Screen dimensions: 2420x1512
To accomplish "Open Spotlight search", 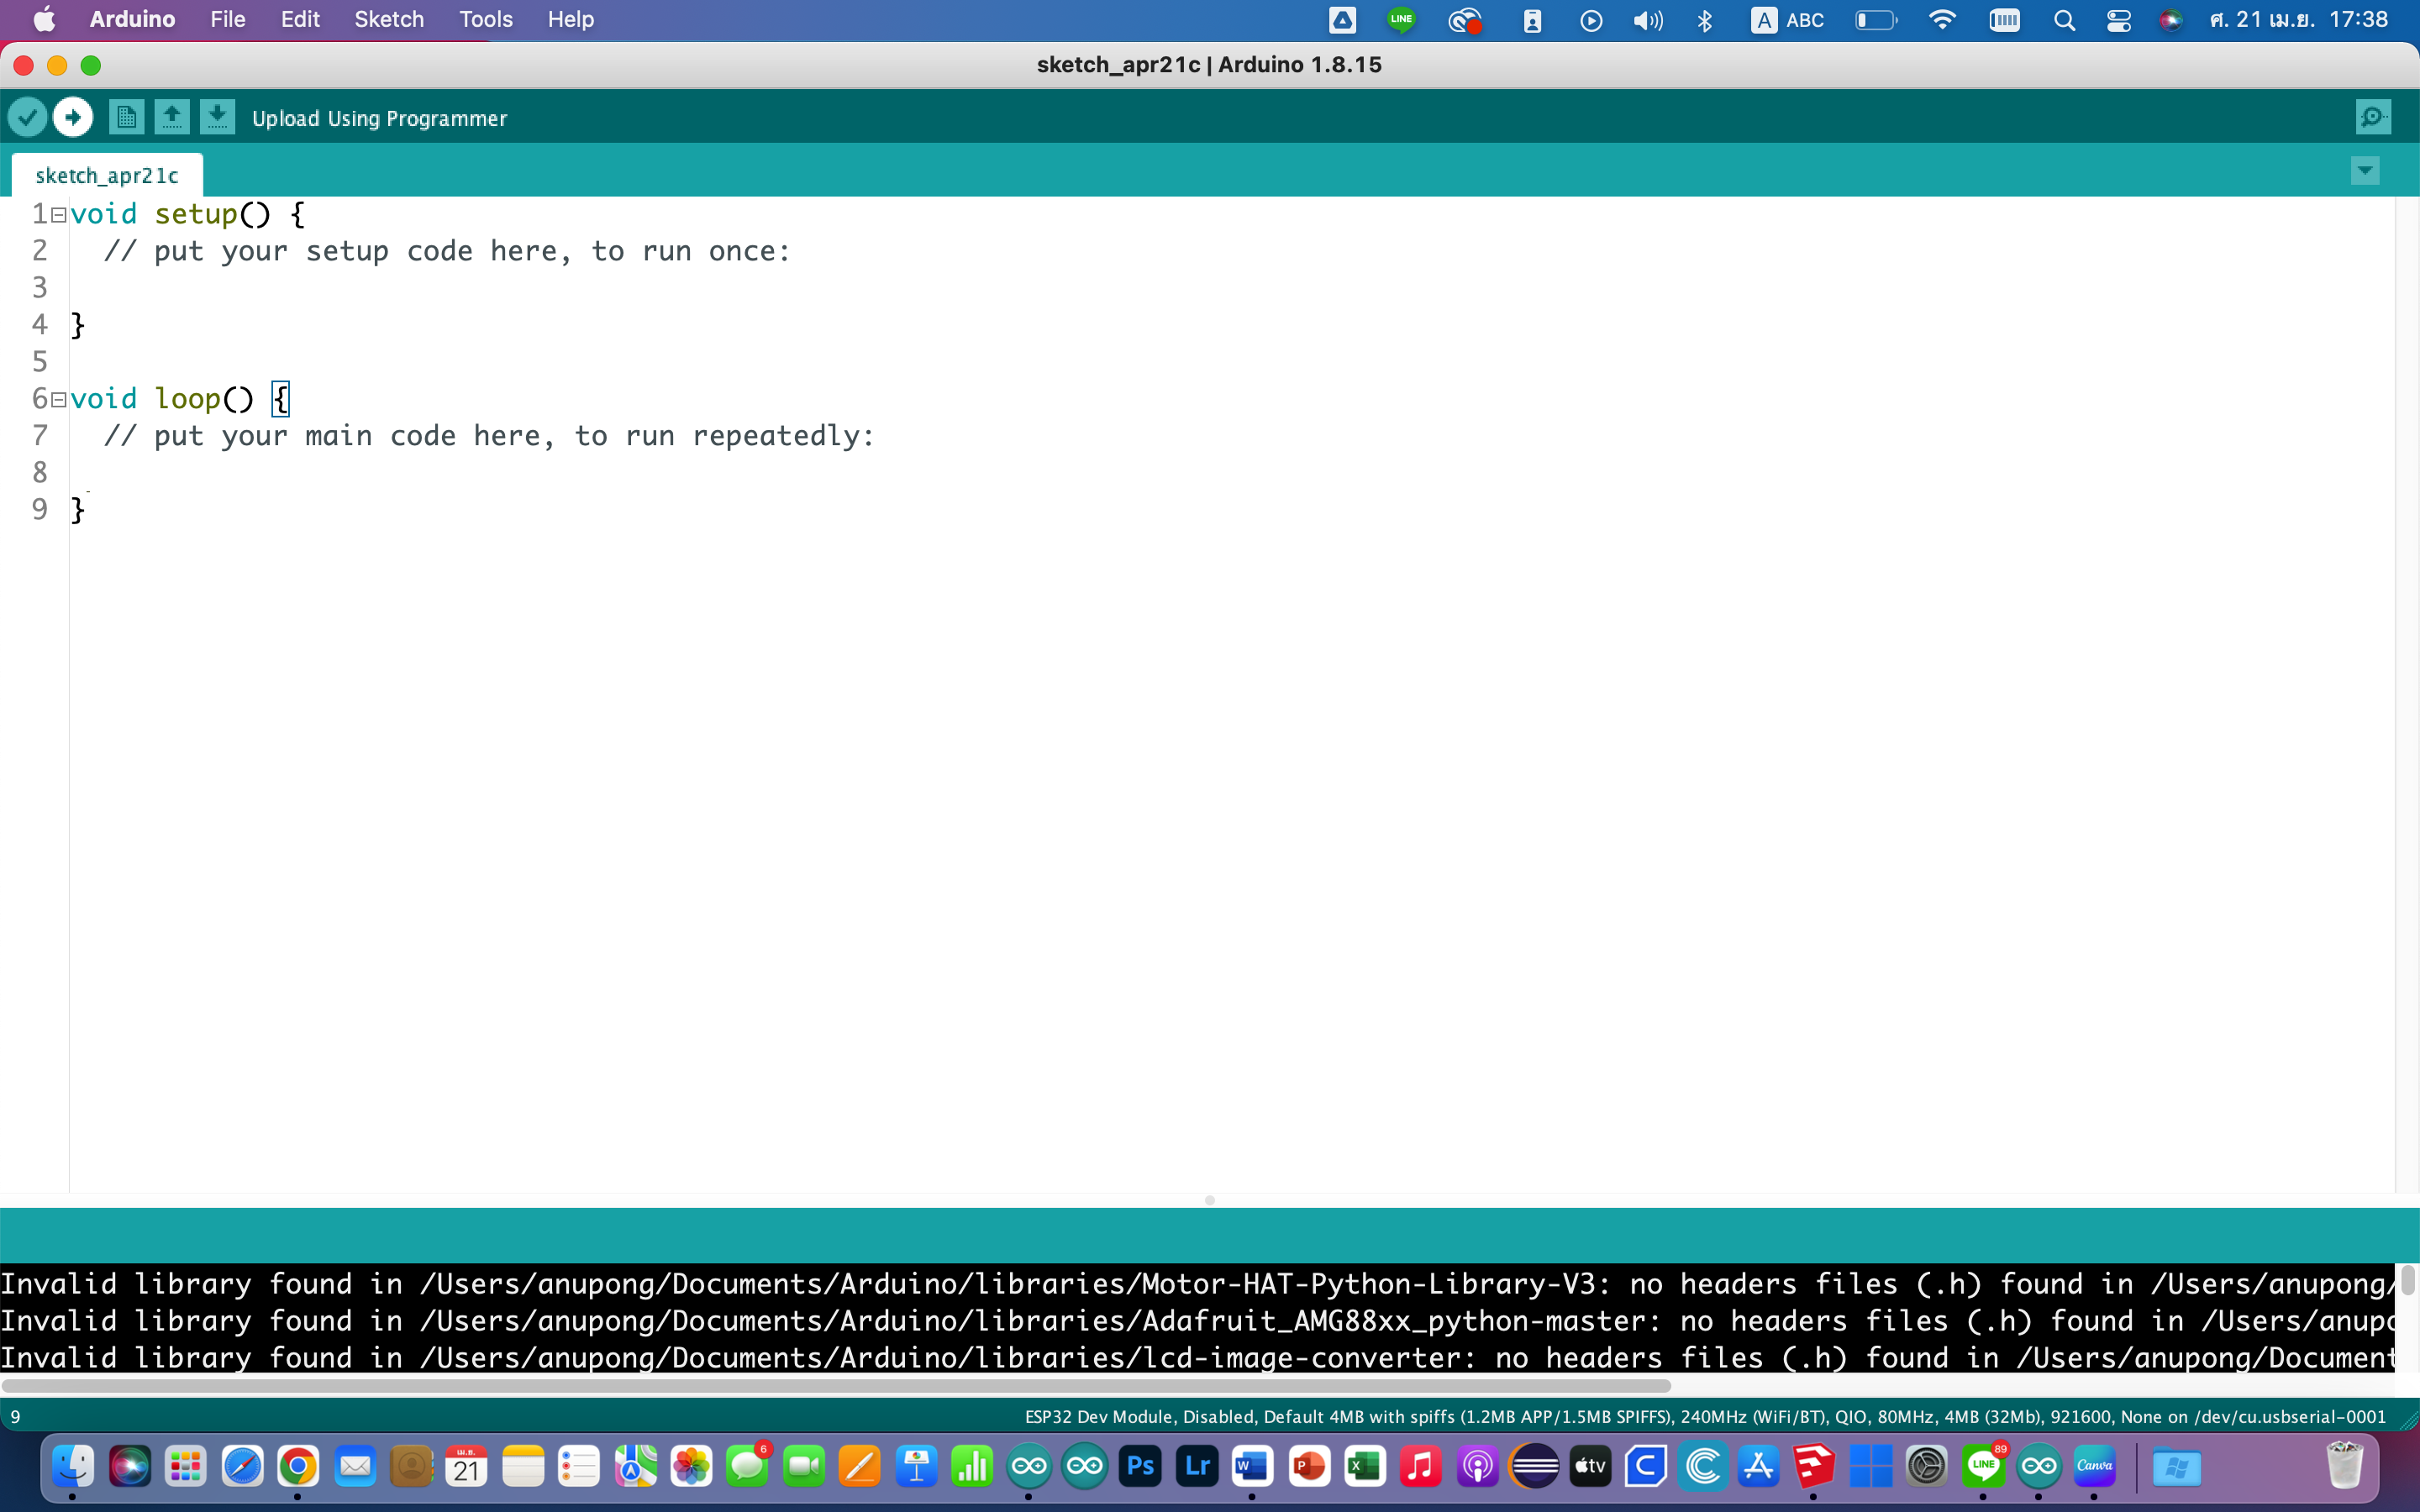I will point(2064,20).
